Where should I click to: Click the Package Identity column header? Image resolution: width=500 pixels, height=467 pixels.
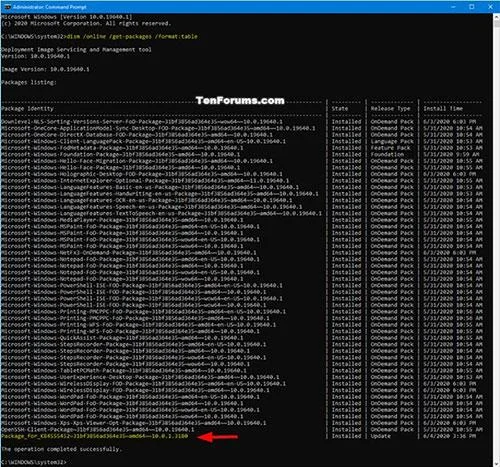tap(27, 109)
